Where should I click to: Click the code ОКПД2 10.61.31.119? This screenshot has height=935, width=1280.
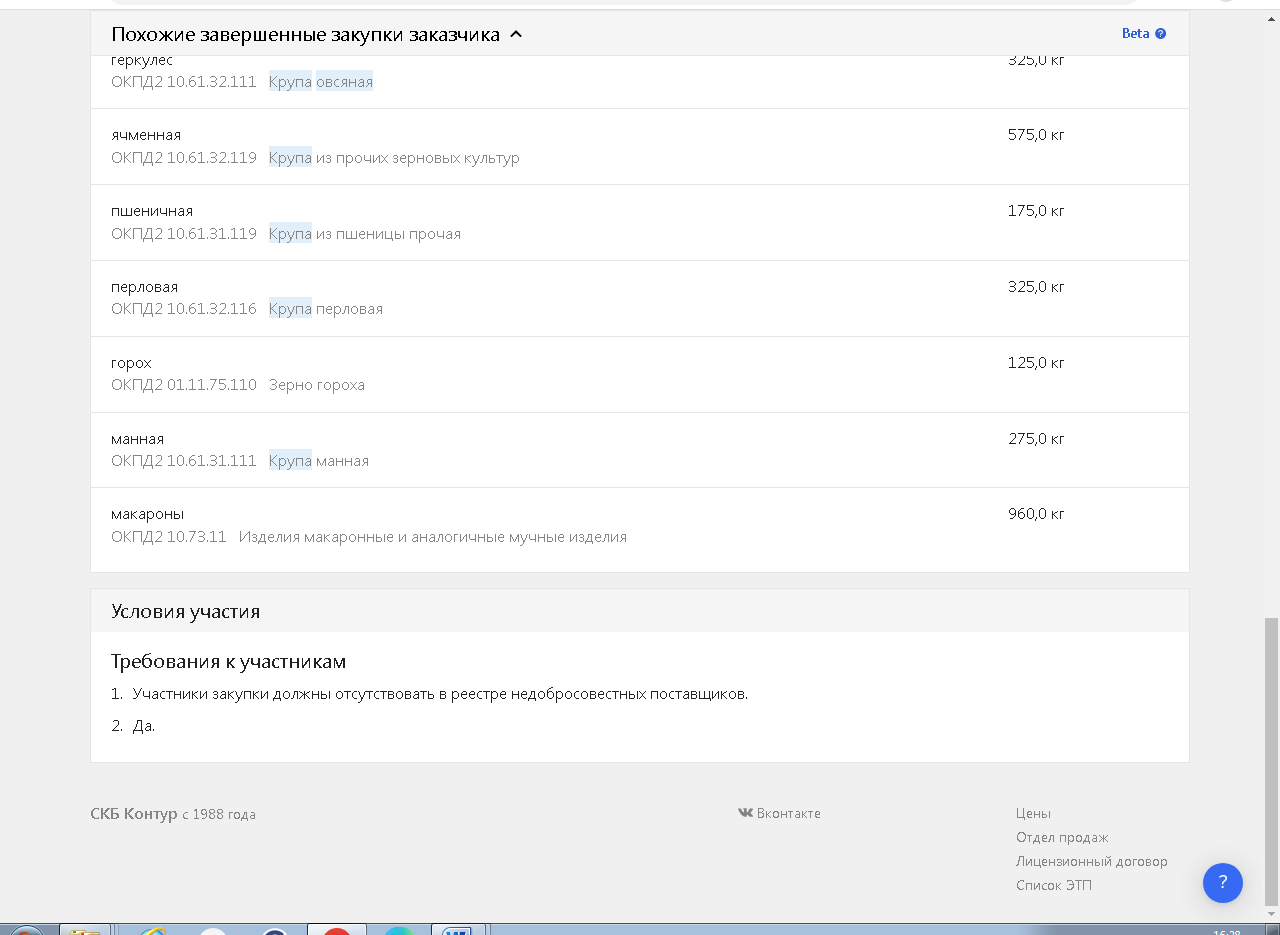184,234
